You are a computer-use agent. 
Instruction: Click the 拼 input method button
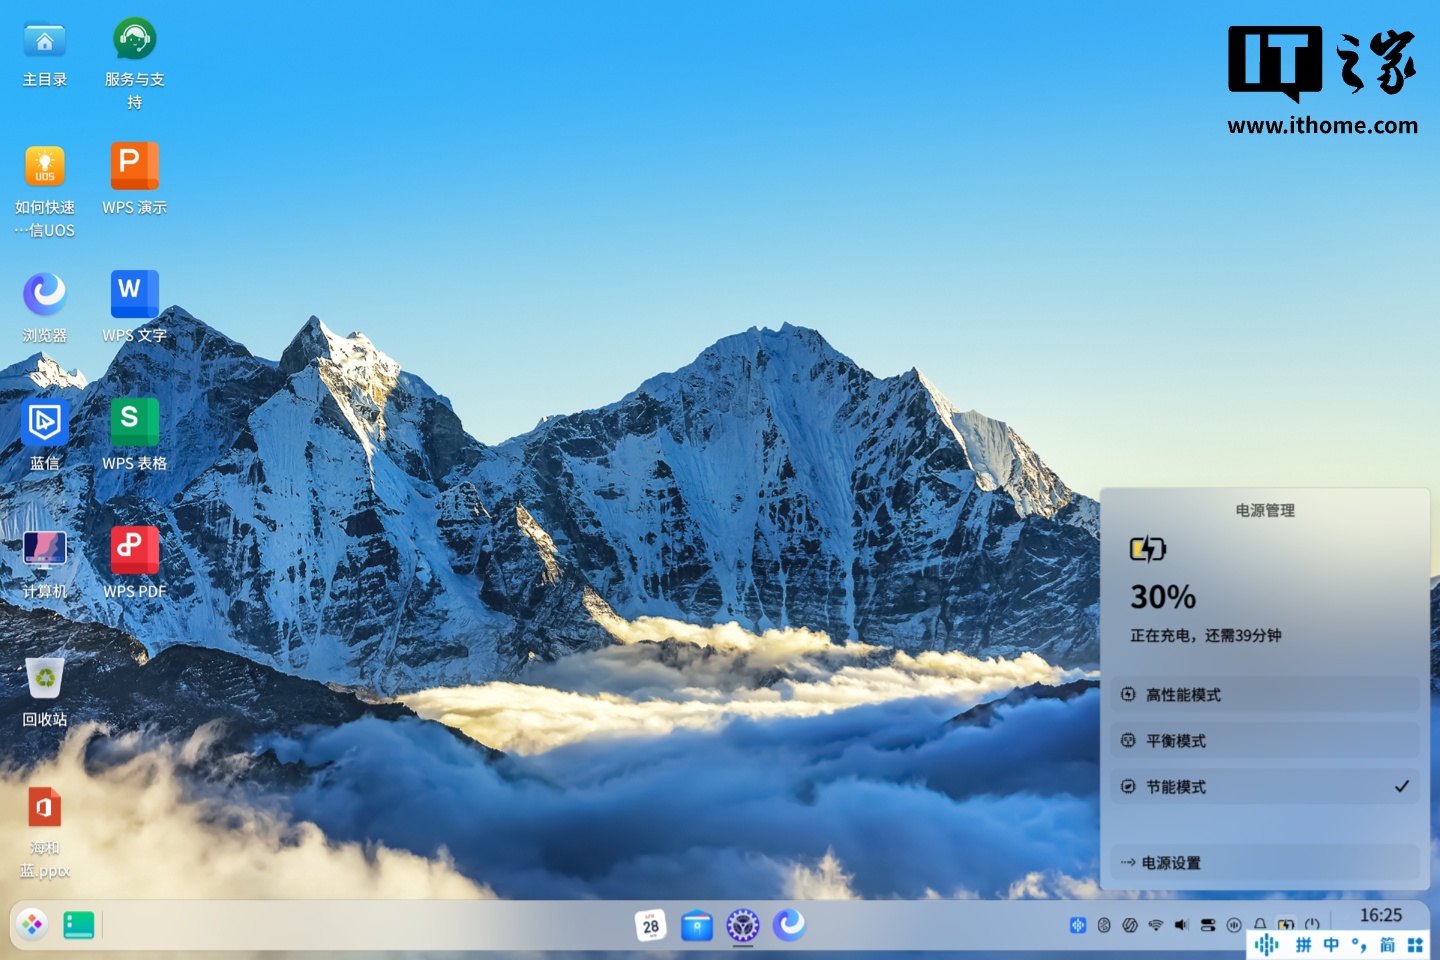pyautogui.click(x=1303, y=945)
